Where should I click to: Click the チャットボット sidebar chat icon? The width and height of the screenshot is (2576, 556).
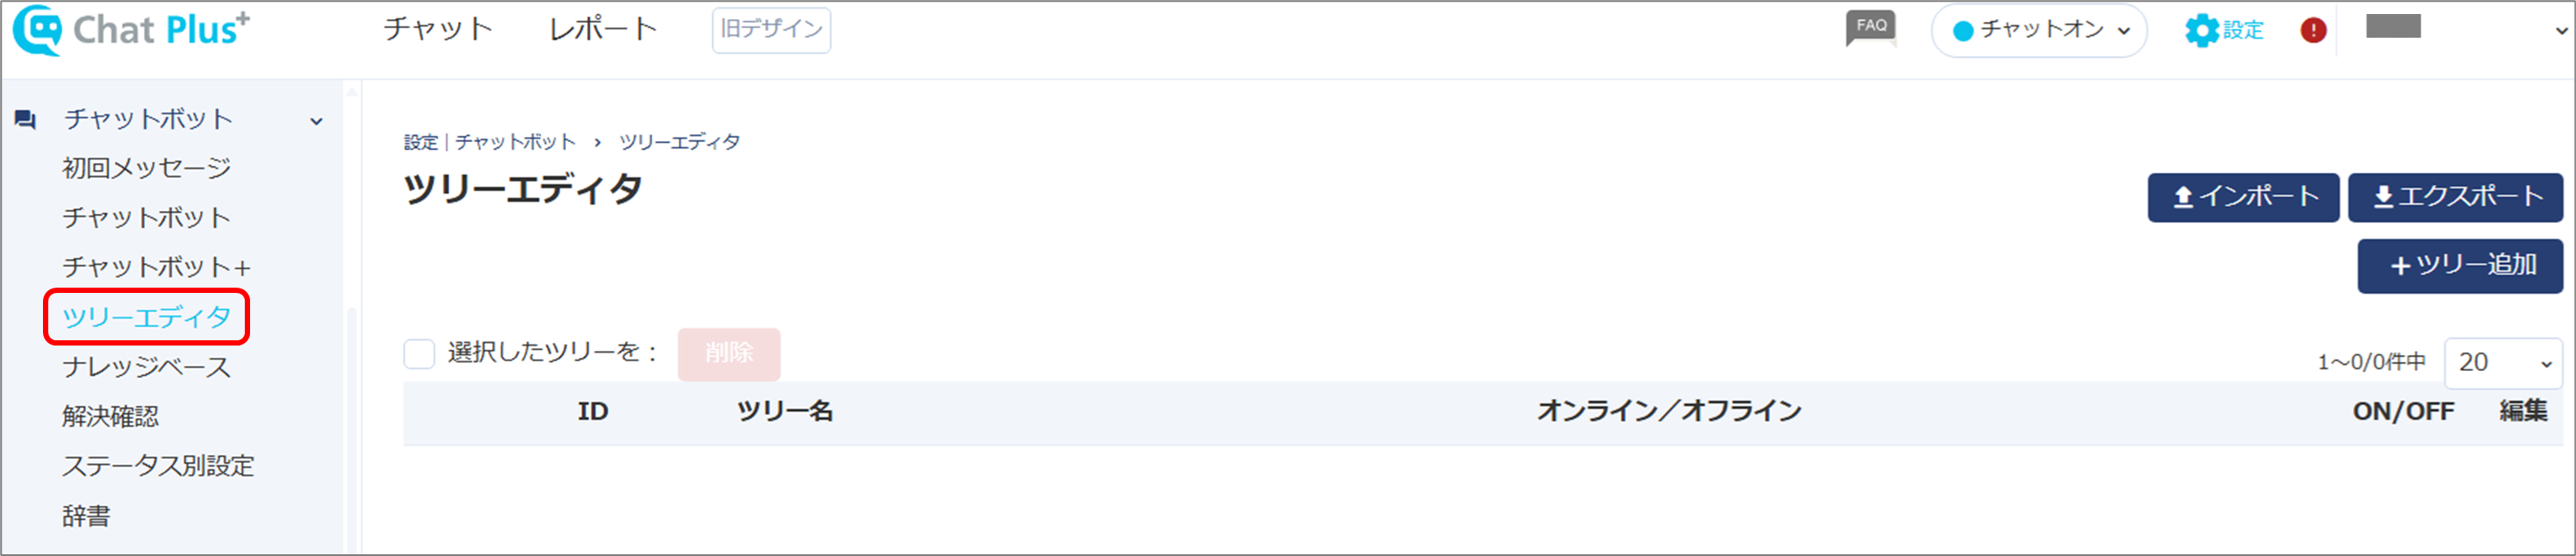tap(25, 121)
